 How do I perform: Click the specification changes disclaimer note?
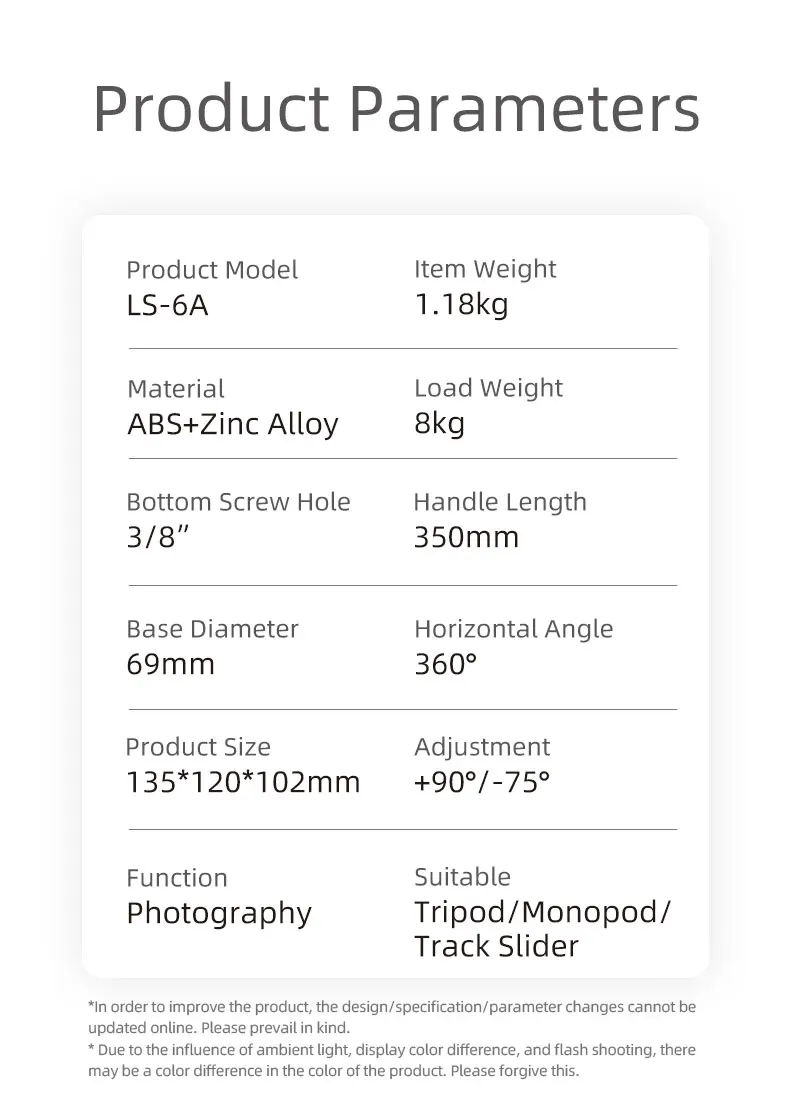coord(391,1016)
